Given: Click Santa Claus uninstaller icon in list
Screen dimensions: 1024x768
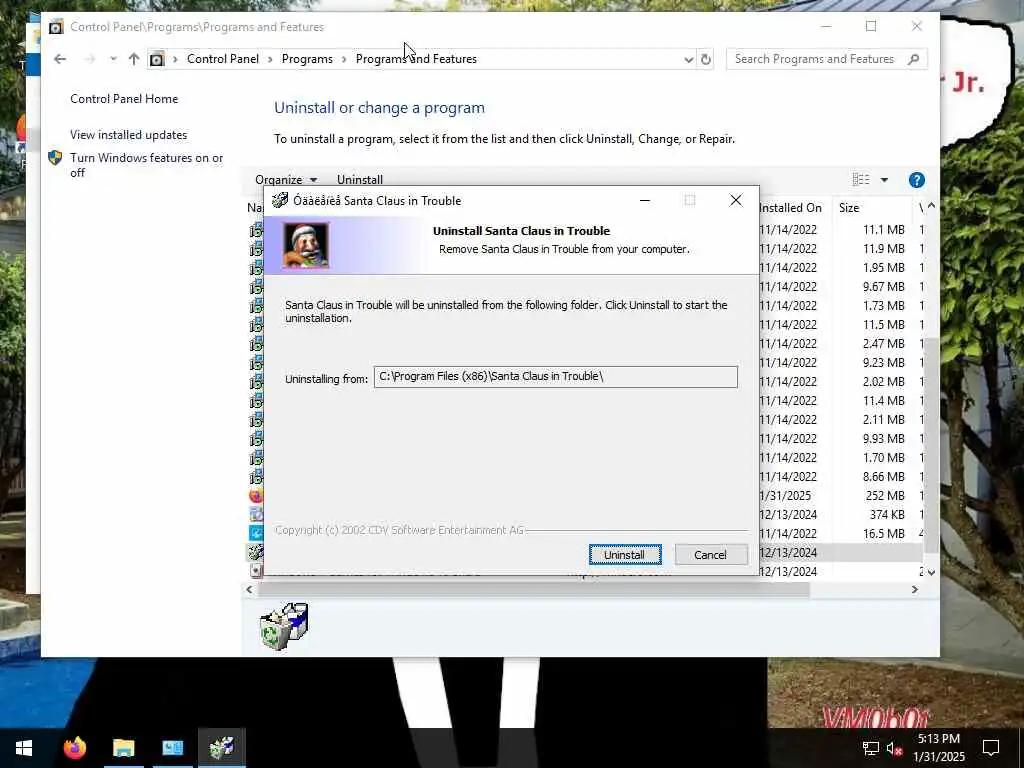Looking at the screenshot, I should point(256,552).
